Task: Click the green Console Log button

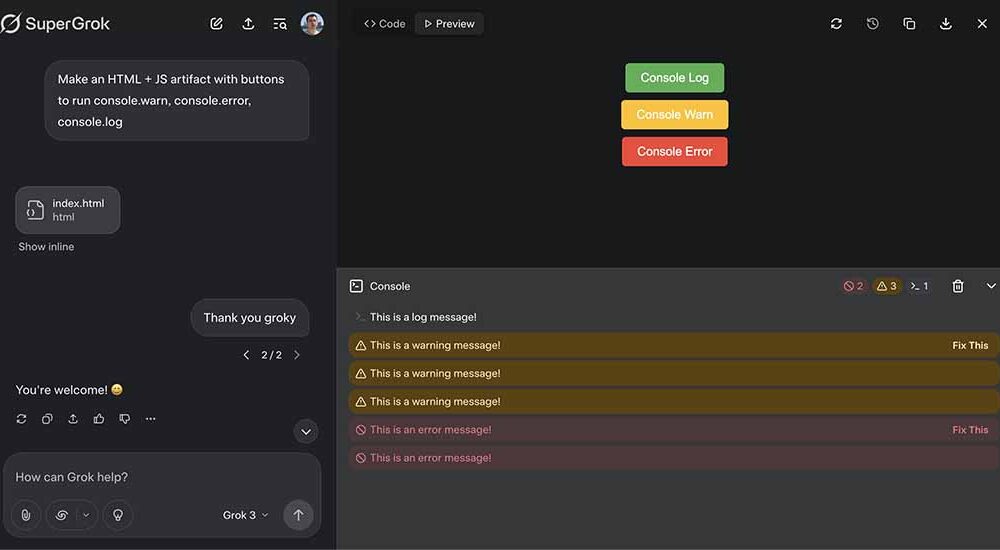Action: (674, 78)
